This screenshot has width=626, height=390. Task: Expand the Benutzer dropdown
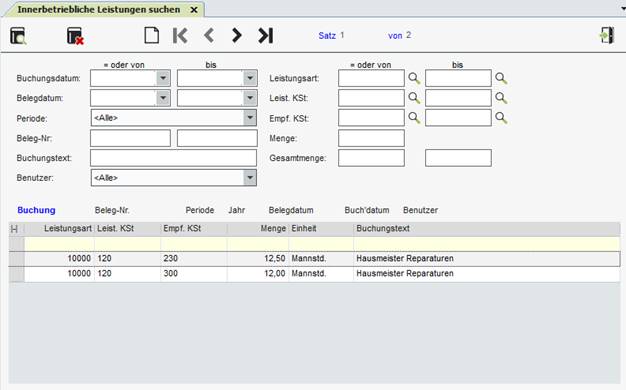250,178
